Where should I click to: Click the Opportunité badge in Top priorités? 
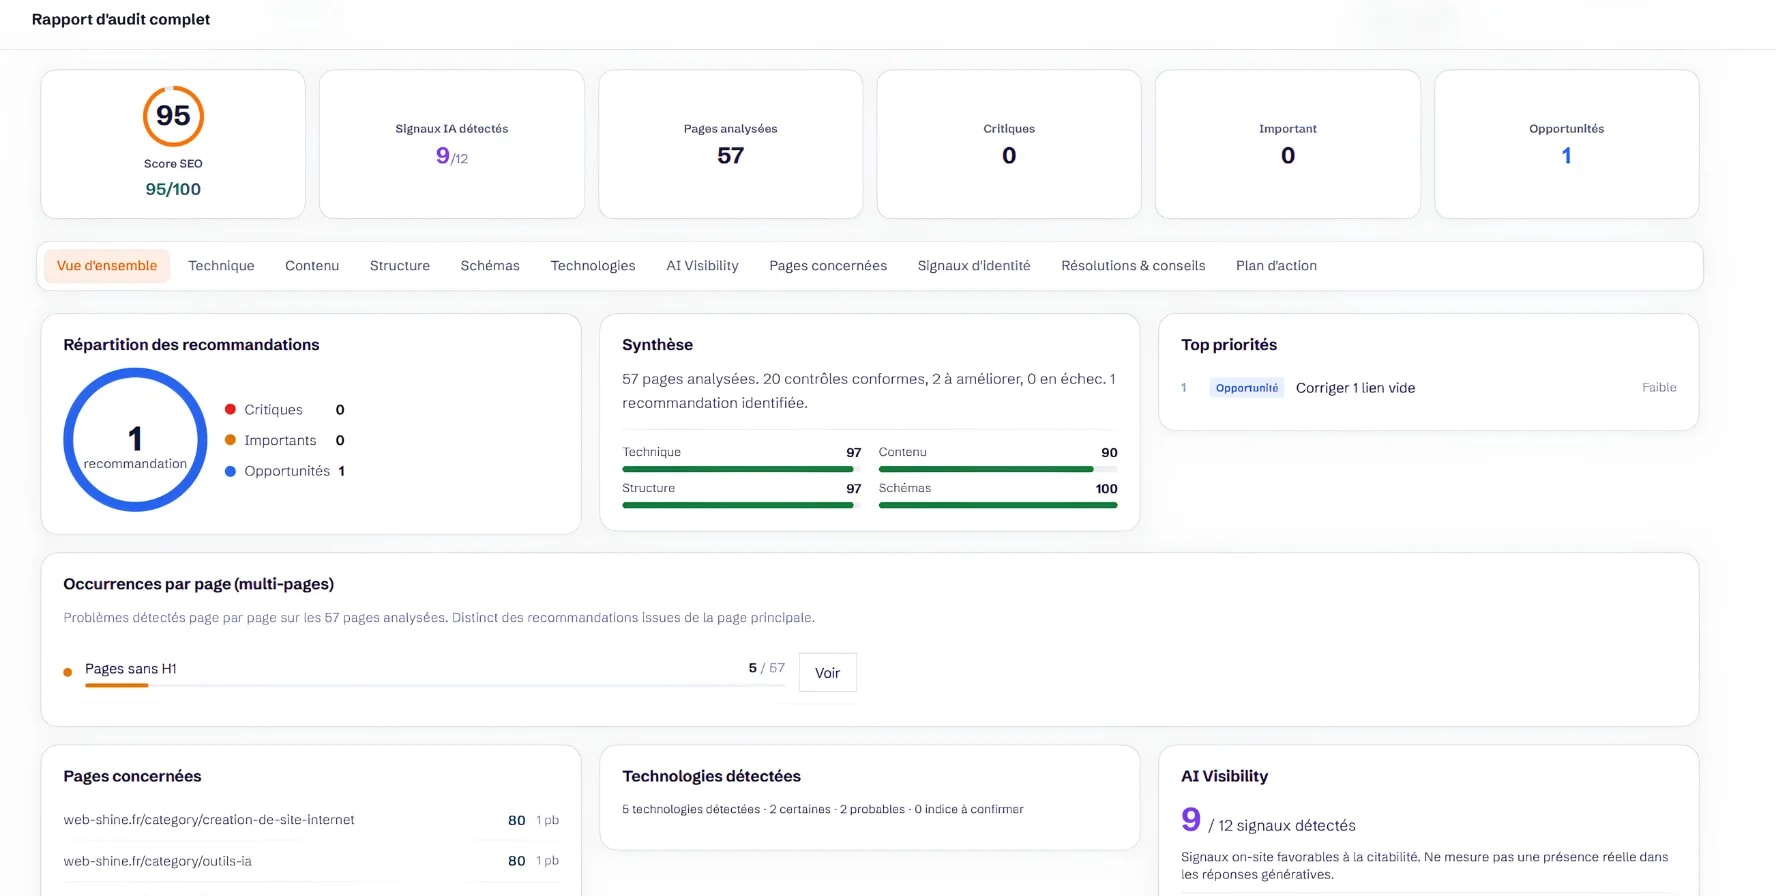(1246, 388)
